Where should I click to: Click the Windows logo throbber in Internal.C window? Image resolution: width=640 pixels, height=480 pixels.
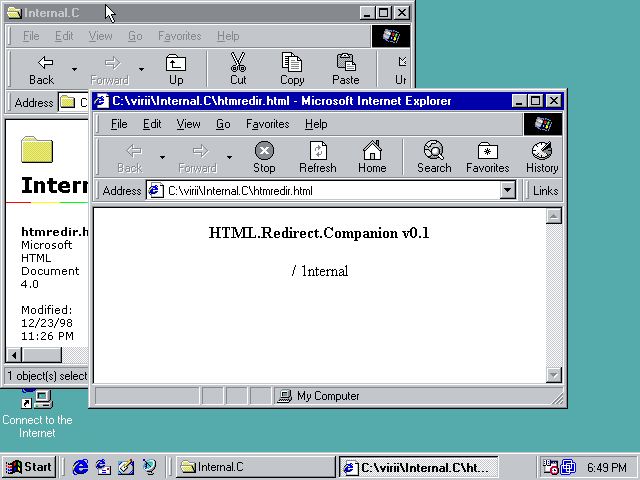[391, 36]
